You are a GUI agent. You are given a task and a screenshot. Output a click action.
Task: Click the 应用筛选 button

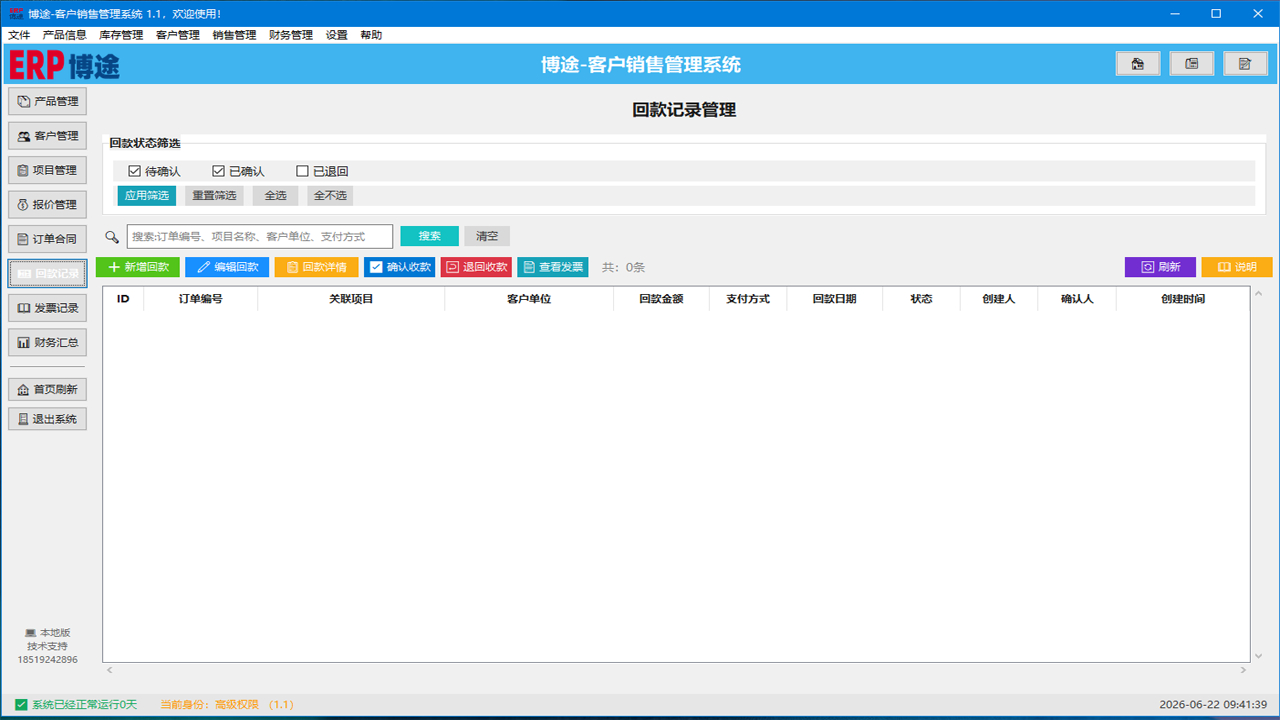(x=147, y=196)
